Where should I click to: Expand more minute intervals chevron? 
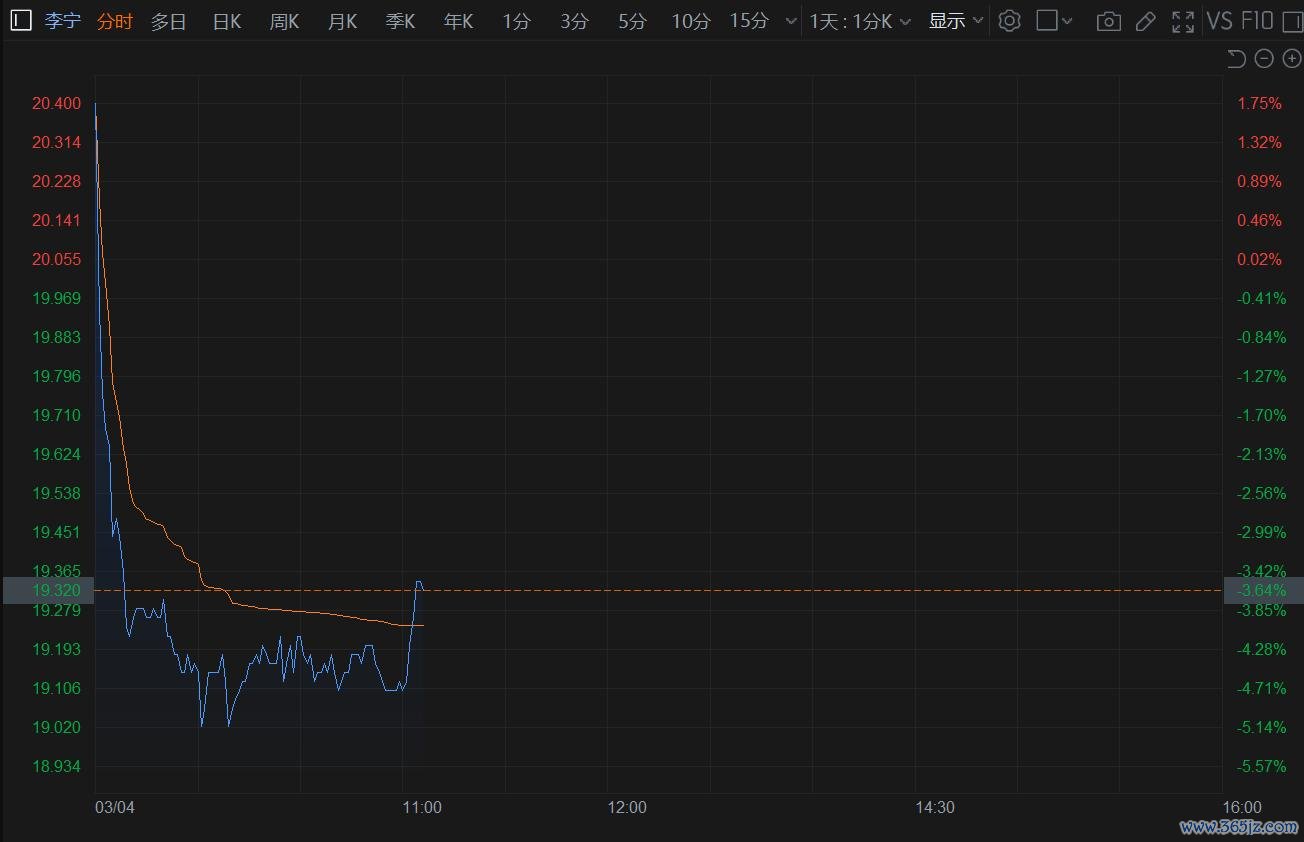[x=792, y=21]
